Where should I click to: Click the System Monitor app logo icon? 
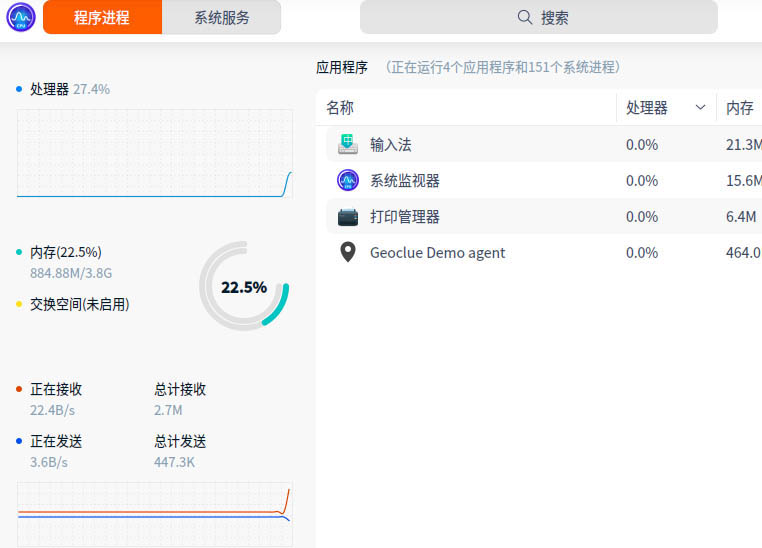click(x=20, y=17)
